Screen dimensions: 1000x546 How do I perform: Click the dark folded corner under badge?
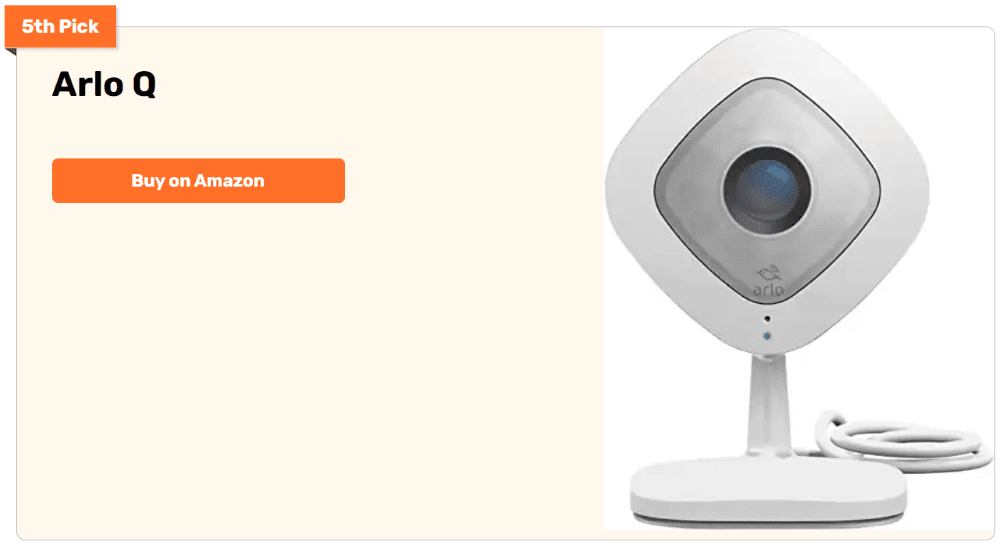tap(11, 52)
